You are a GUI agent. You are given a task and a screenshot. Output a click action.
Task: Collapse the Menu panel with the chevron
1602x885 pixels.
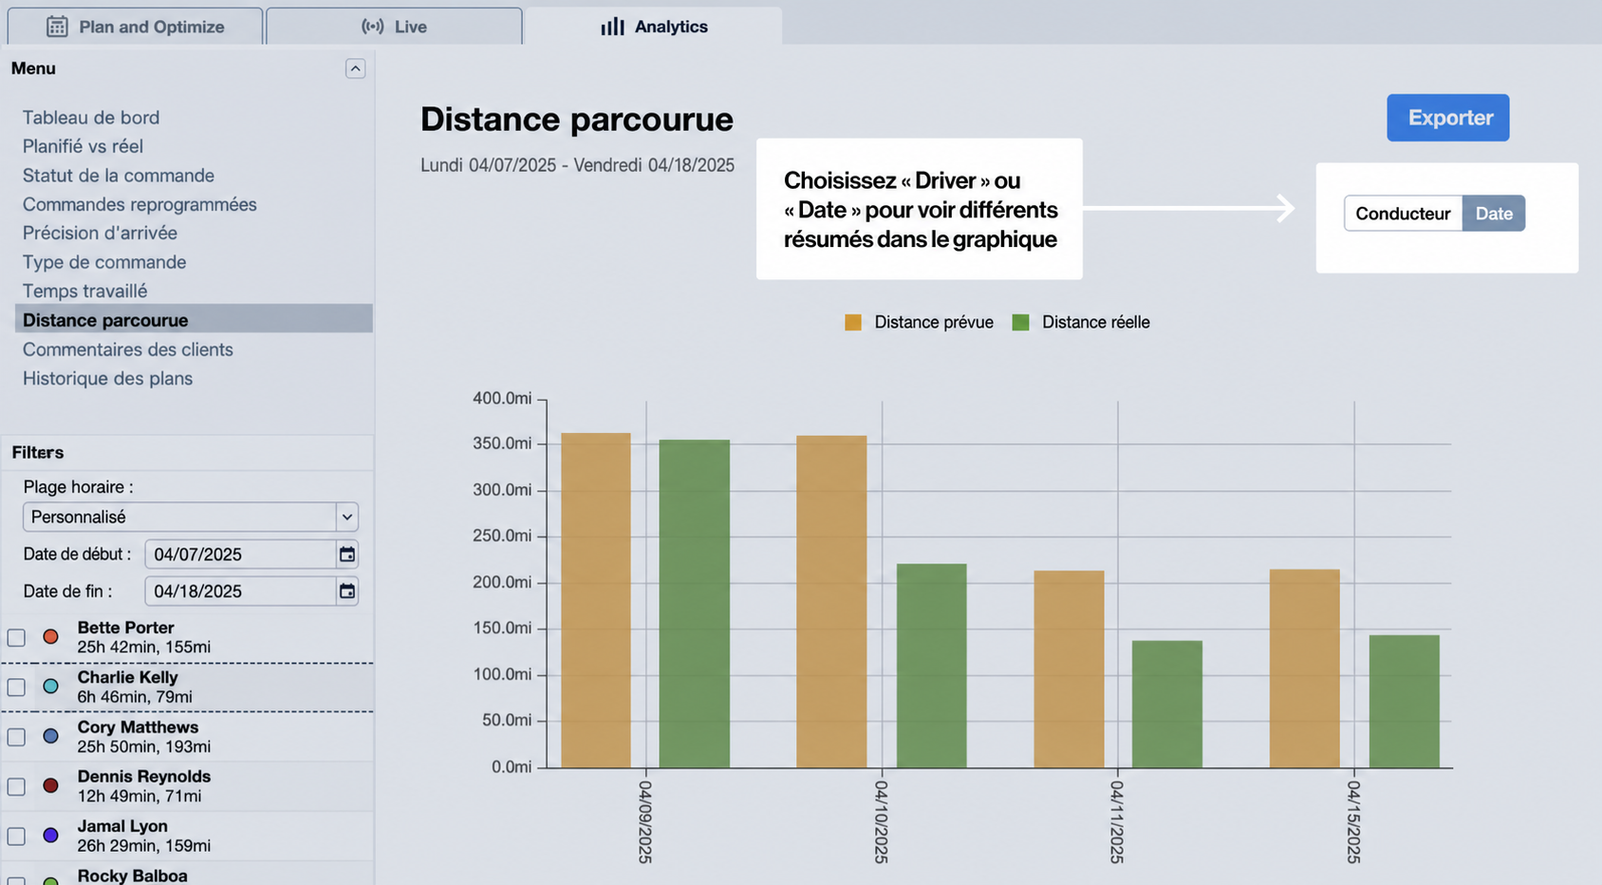[355, 68]
